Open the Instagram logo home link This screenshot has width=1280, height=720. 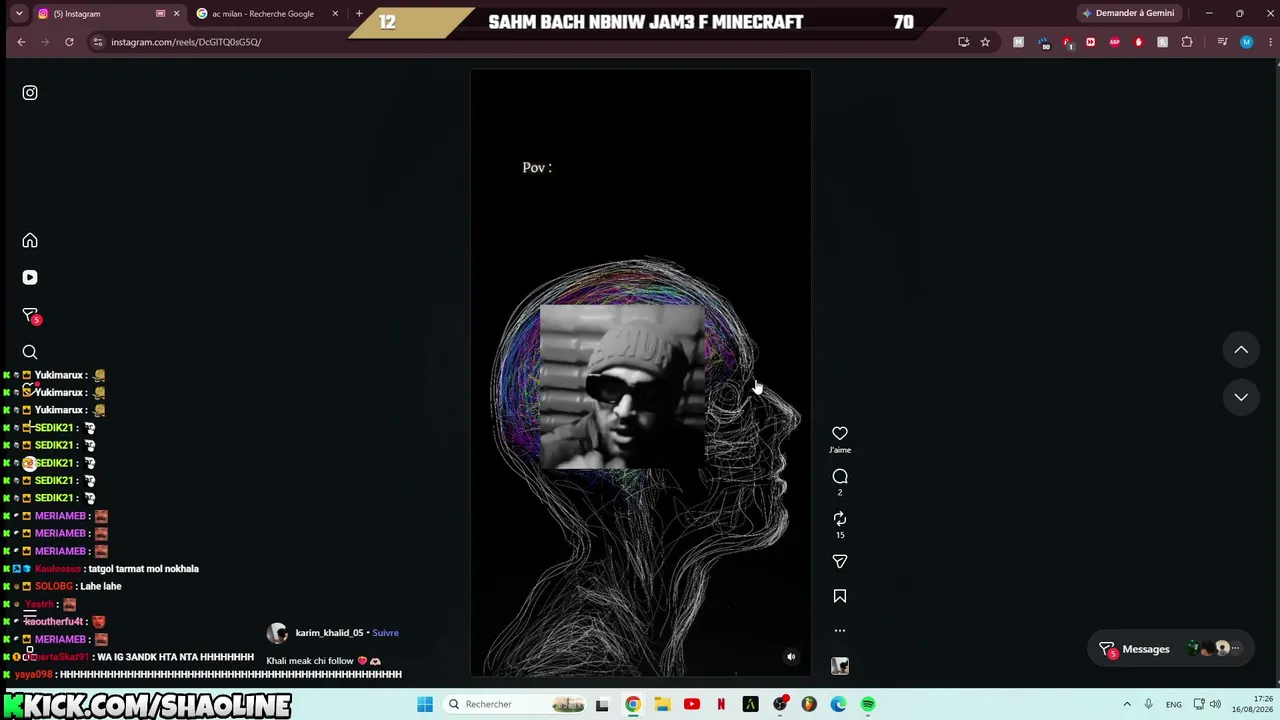30,93
